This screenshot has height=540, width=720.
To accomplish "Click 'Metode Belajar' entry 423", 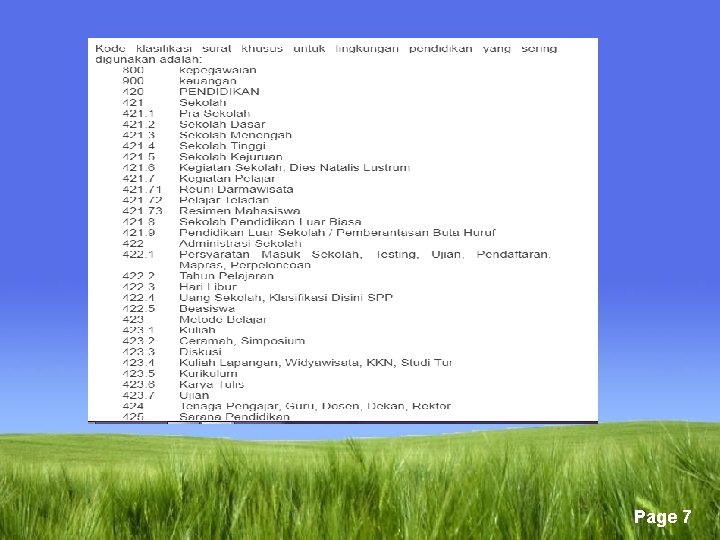I will tap(194, 319).
